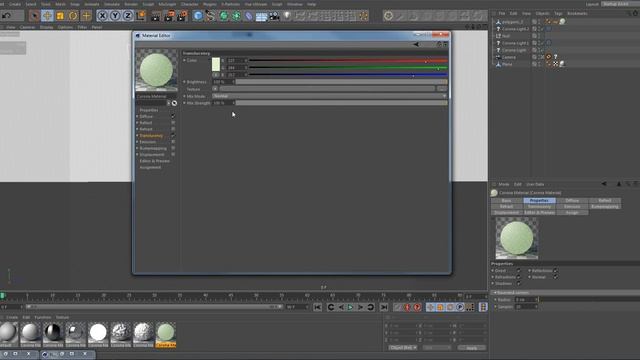Open the Character menu
640x360 pixels.
[189, 4]
